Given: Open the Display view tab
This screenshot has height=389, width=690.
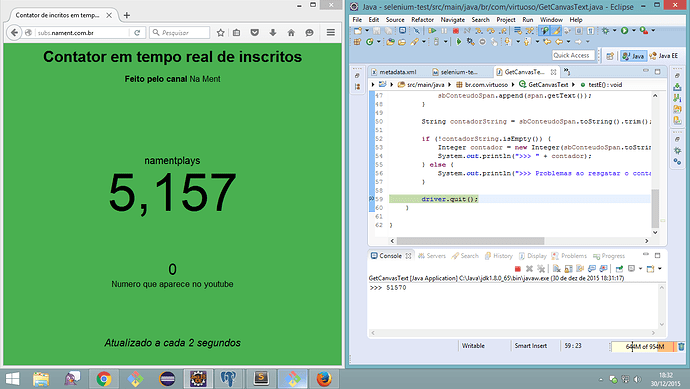Looking at the screenshot, I should click(x=532, y=256).
